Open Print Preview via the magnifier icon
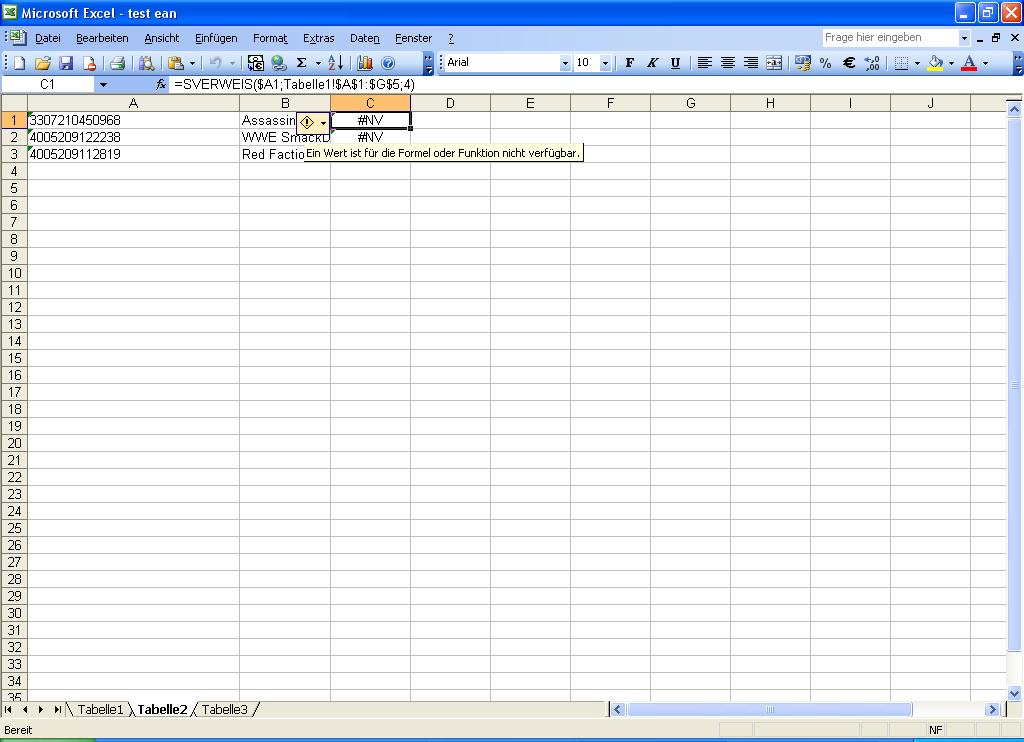 146,63
